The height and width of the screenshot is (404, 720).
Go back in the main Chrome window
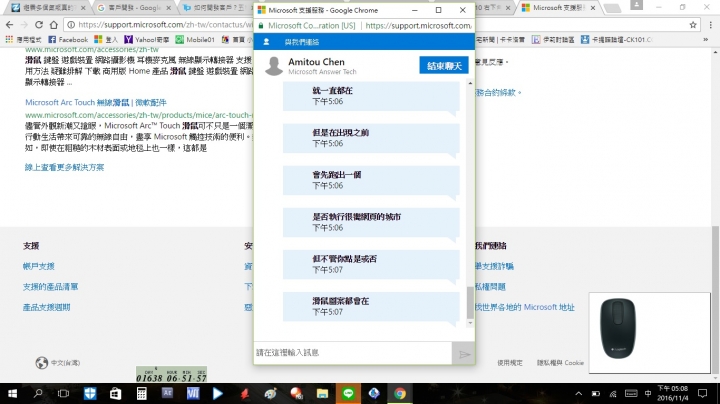coord(10,25)
